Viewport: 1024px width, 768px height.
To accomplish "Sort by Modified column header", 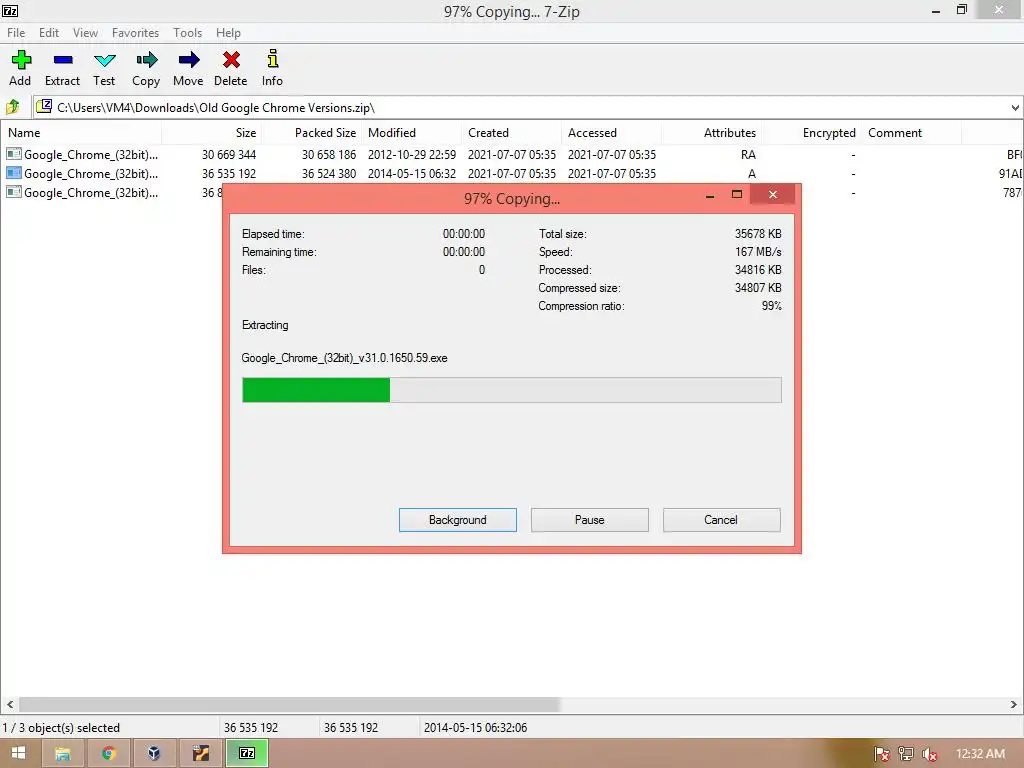I will click(411, 133).
